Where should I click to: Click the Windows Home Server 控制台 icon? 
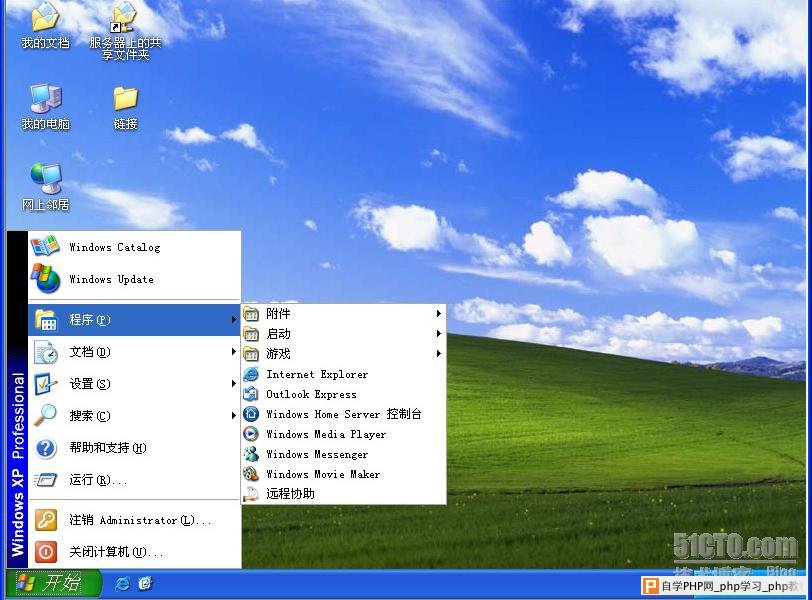point(251,414)
